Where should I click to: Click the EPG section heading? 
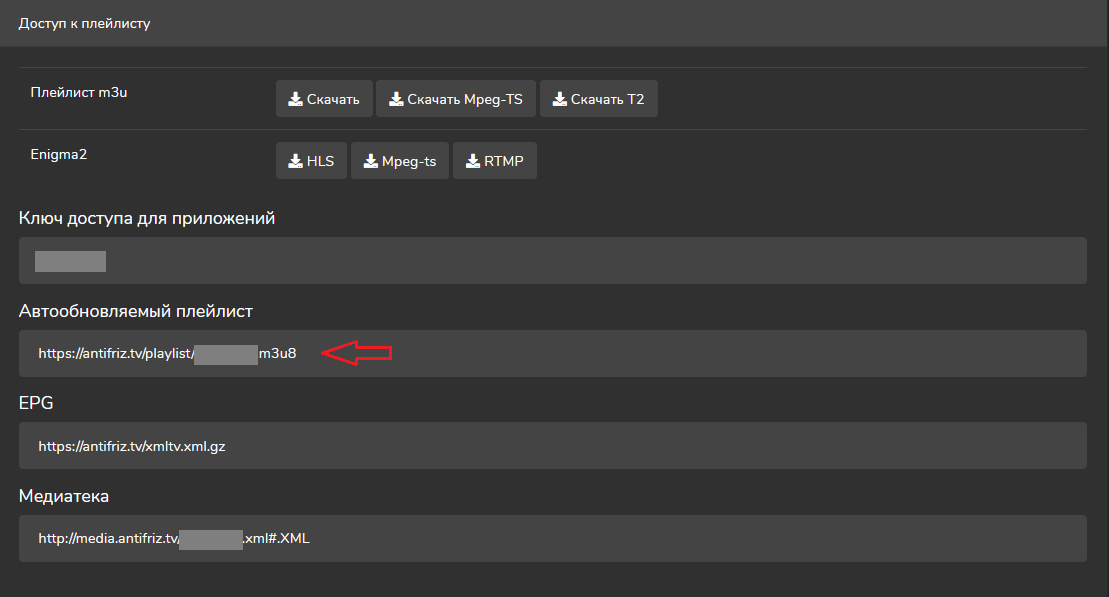tap(34, 403)
